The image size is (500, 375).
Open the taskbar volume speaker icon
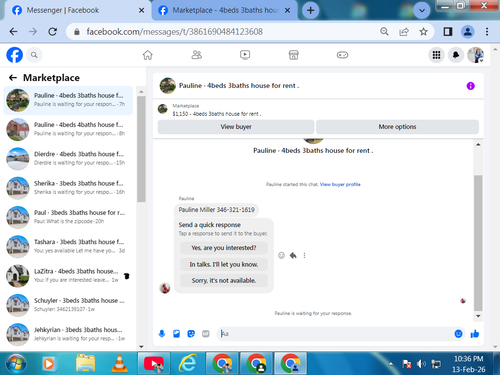421,364
